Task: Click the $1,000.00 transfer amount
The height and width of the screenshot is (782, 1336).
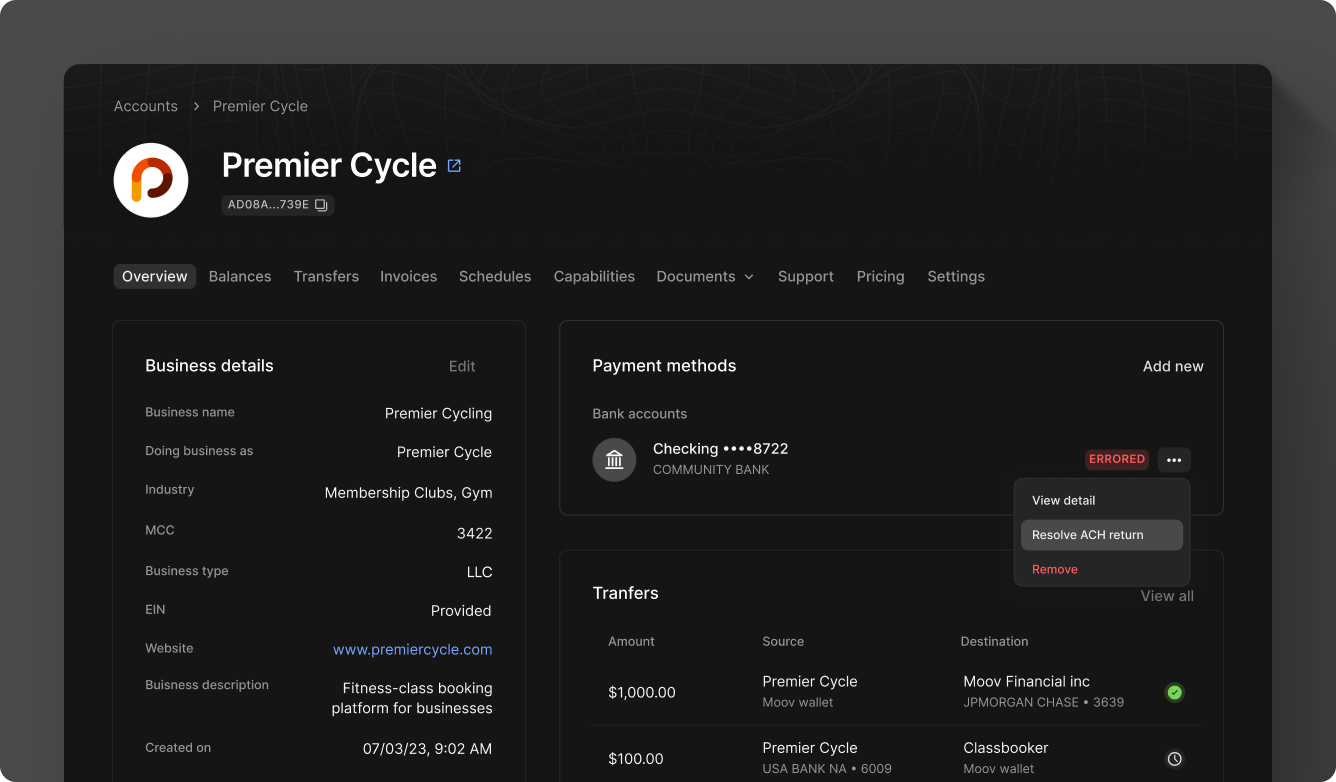Action: tap(642, 692)
